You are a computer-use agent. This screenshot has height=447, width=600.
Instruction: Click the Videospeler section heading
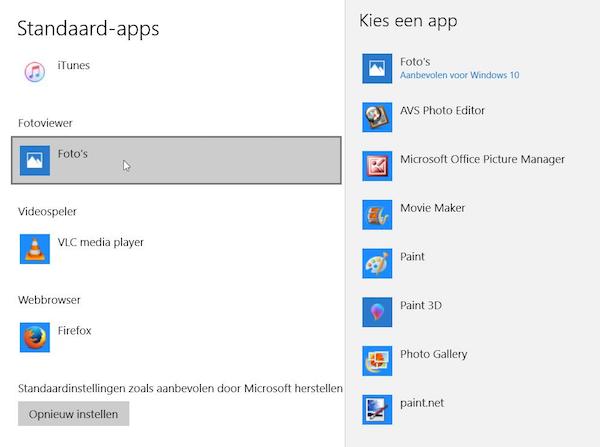pyautogui.click(x=47, y=212)
